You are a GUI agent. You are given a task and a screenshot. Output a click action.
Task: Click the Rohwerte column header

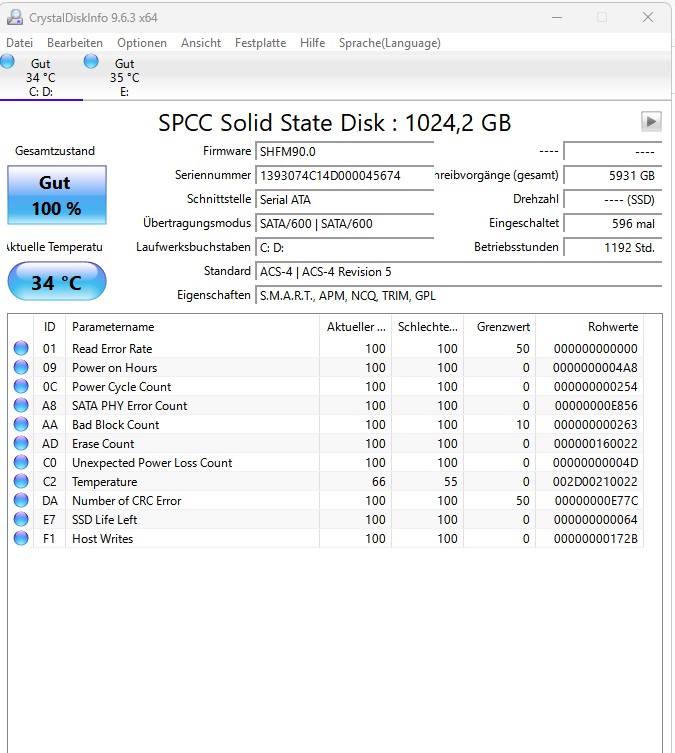pos(612,327)
